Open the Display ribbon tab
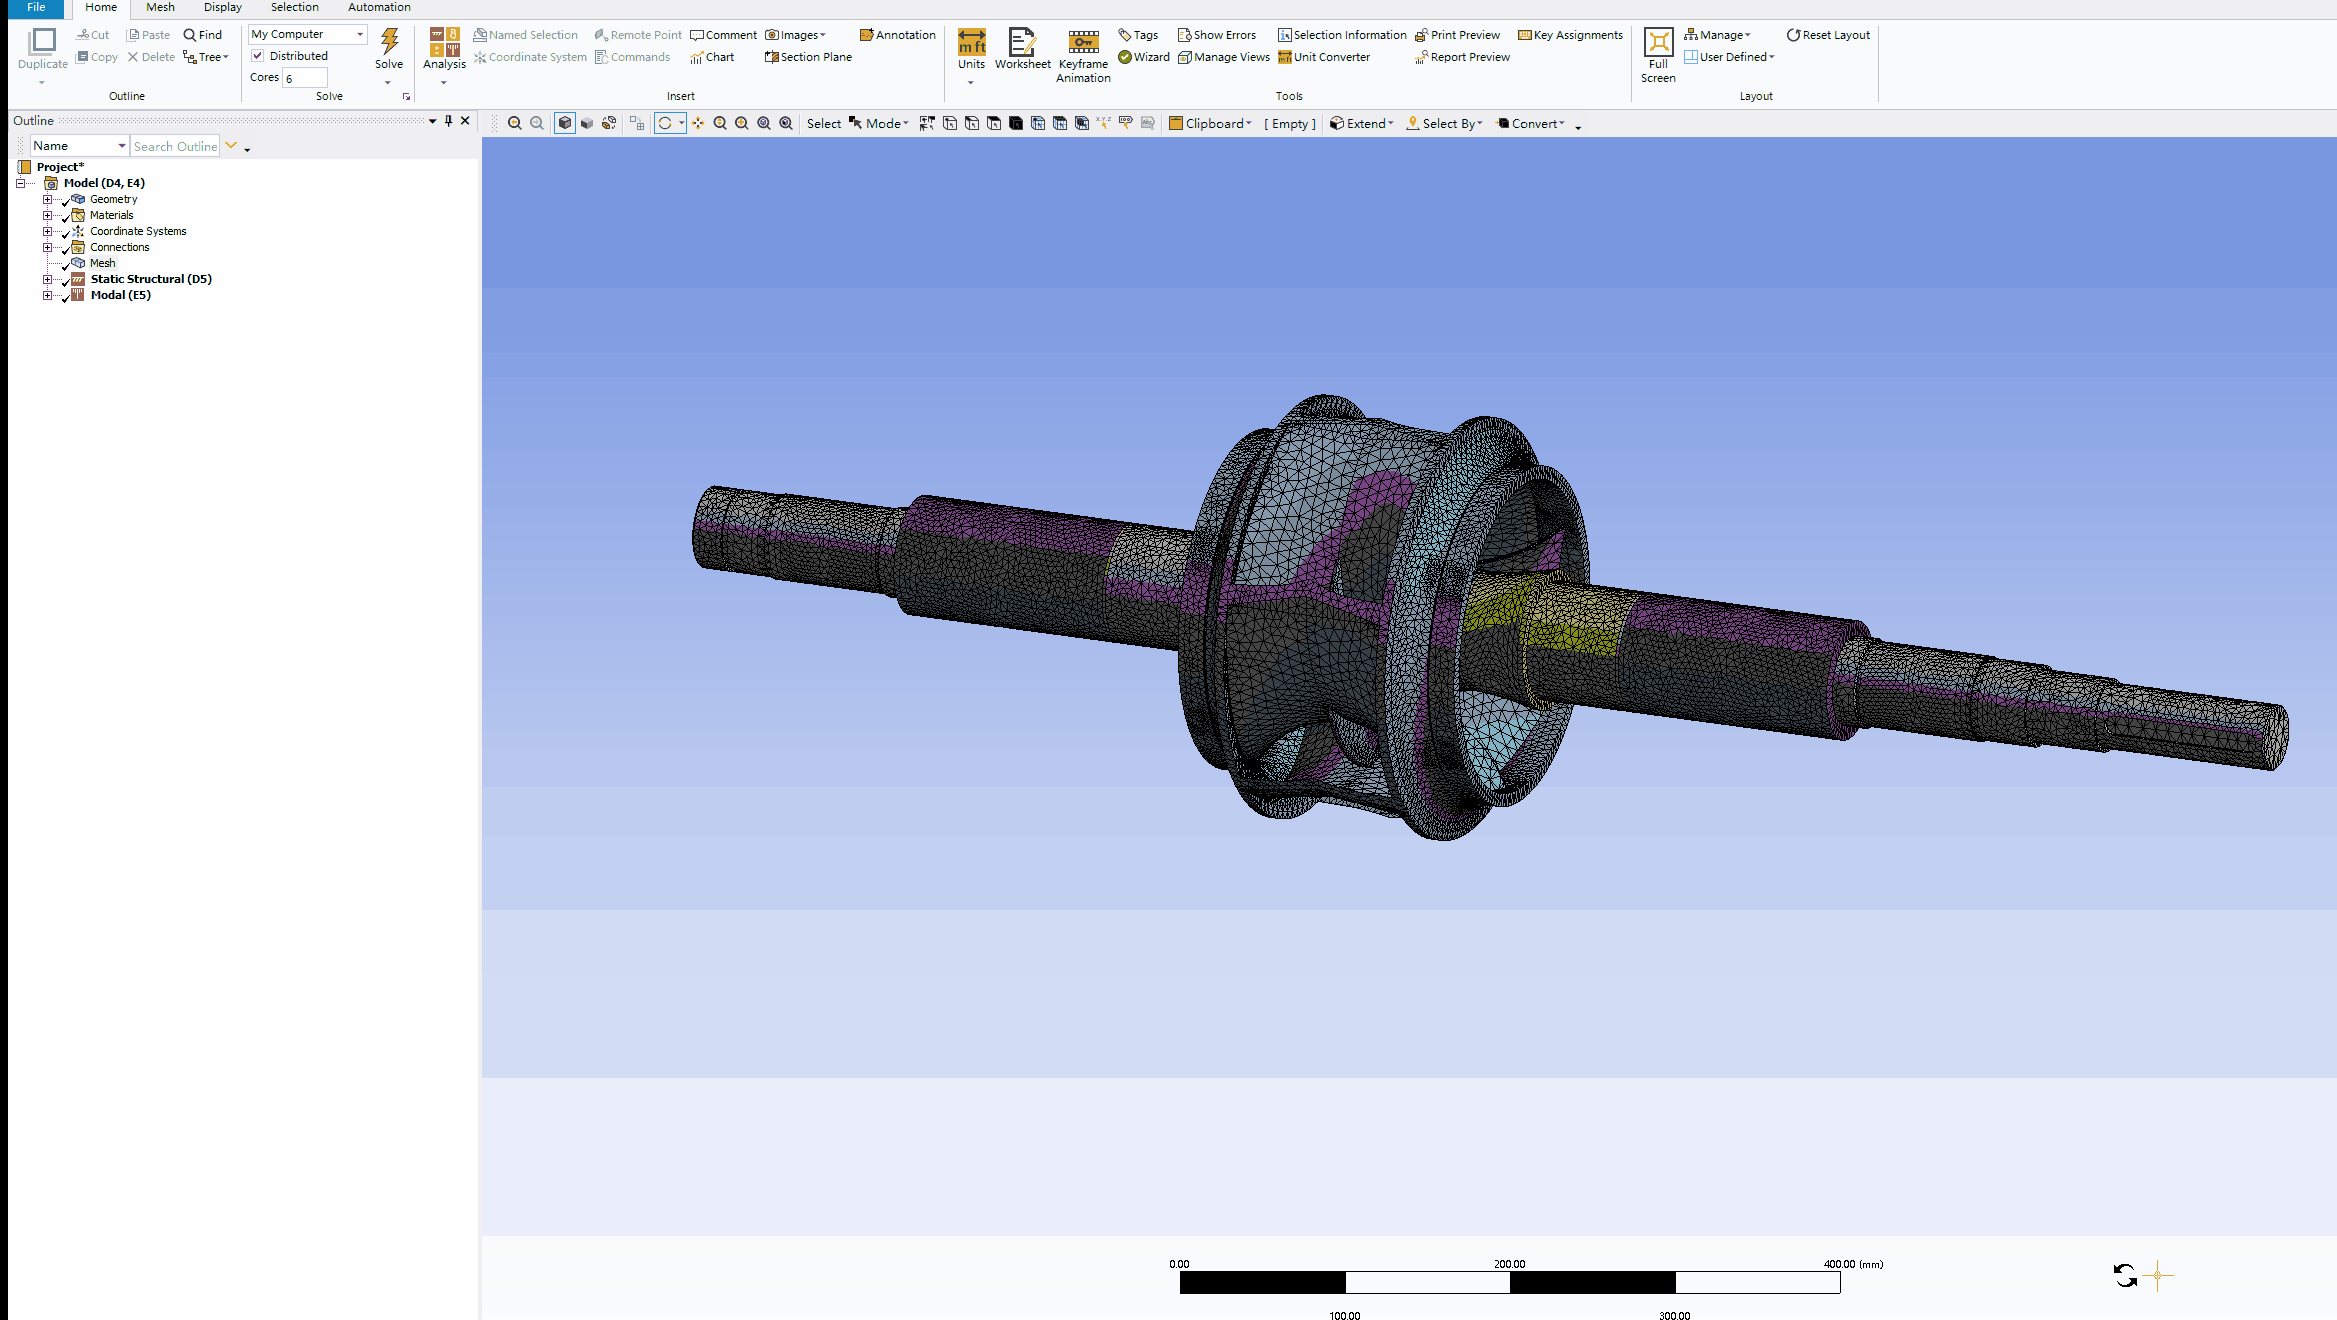2337x1320 pixels. [x=222, y=7]
